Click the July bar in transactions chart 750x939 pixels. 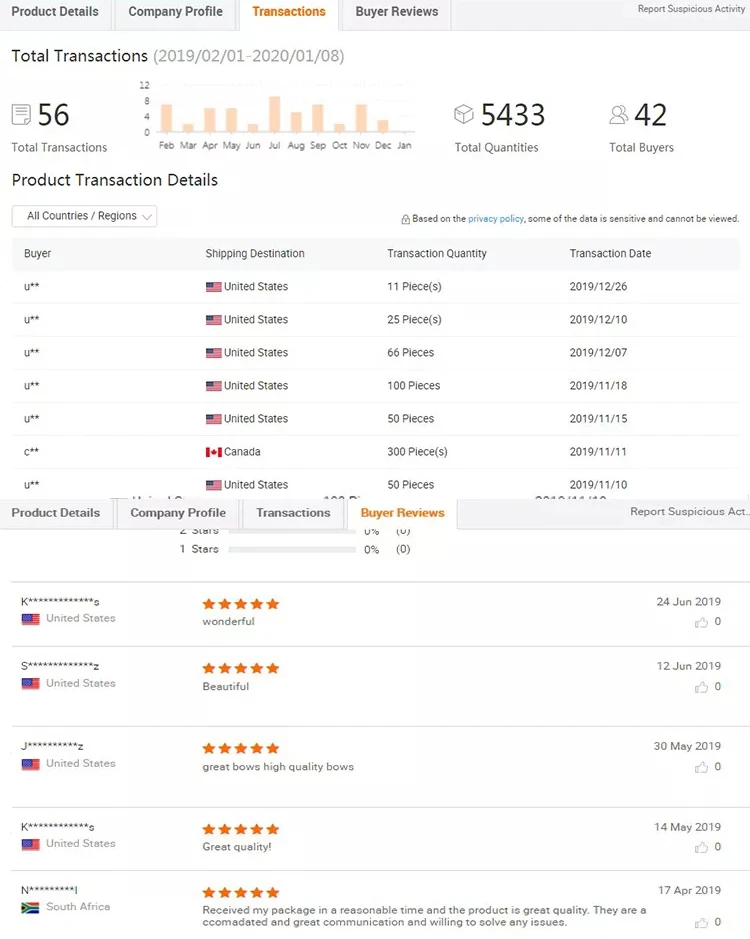click(x=275, y=114)
